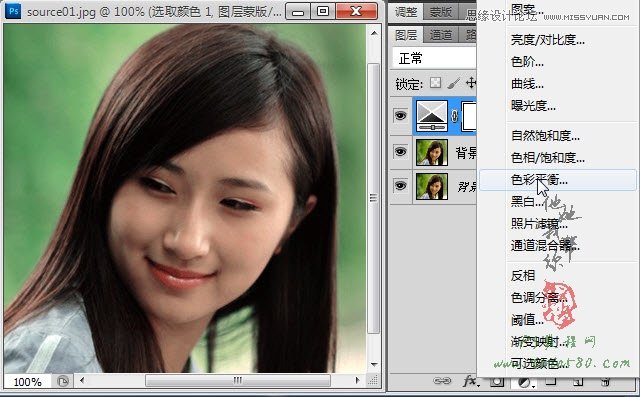Select 黑白... adjustment

click(x=527, y=202)
